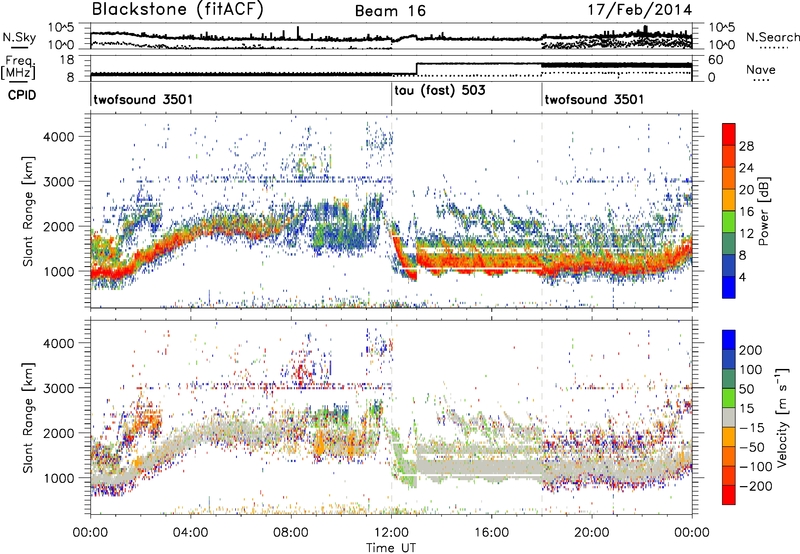800x554 pixels.
Task: Click the 12:00 time tick label
Action: pos(391,533)
